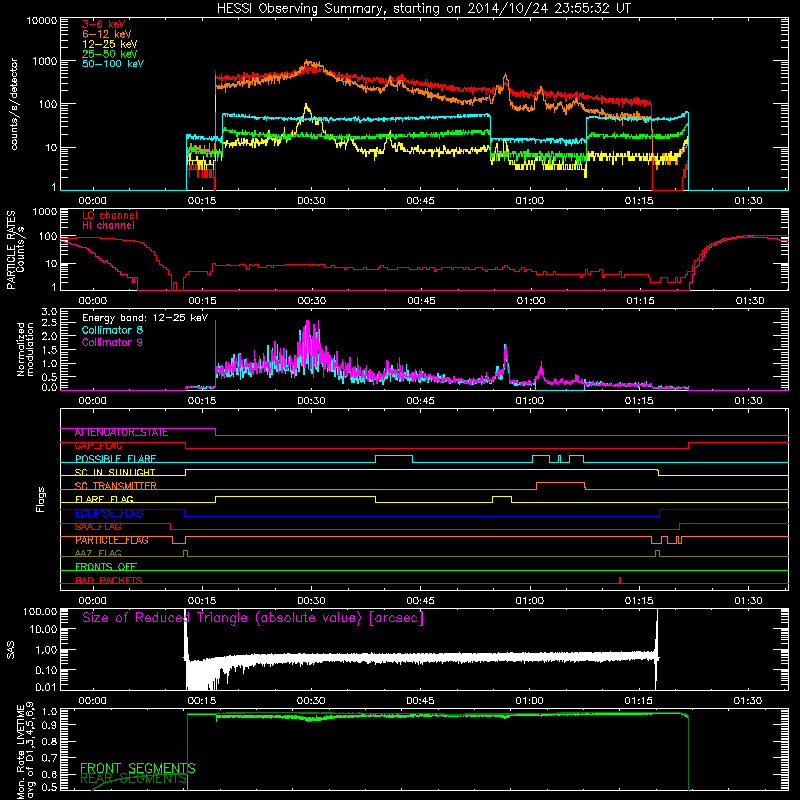
Task: Click the '01:30' time label under the SAS plot
Action: point(748,701)
